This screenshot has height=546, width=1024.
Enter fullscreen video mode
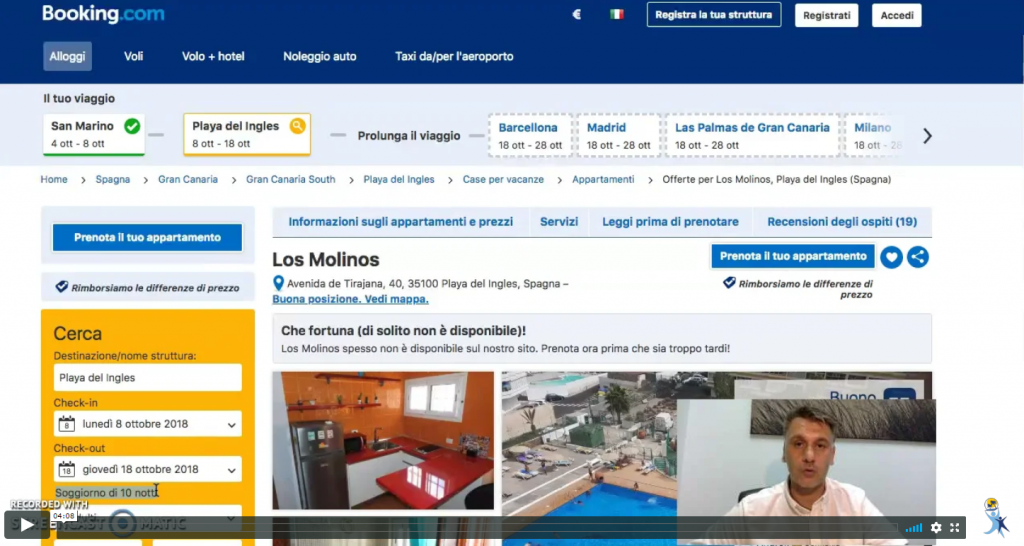coord(955,528)
